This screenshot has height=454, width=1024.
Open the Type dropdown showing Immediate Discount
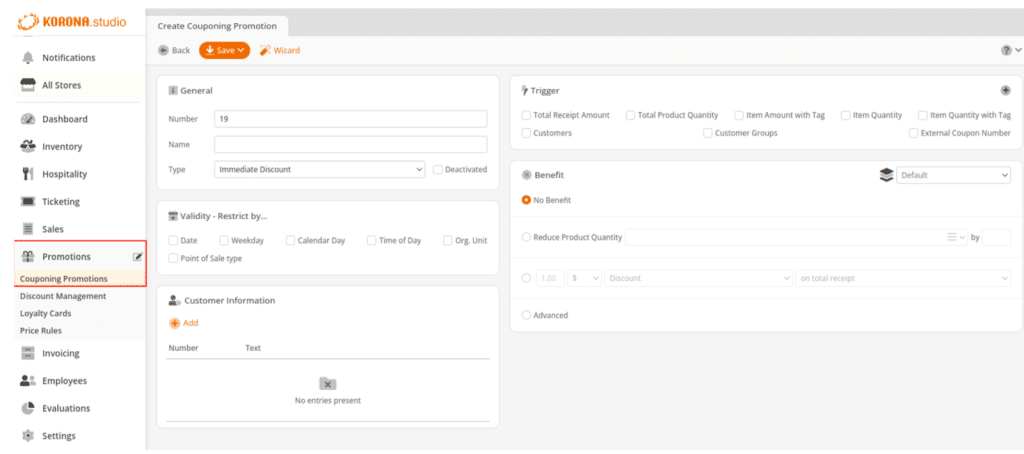[x=320, y=170]
